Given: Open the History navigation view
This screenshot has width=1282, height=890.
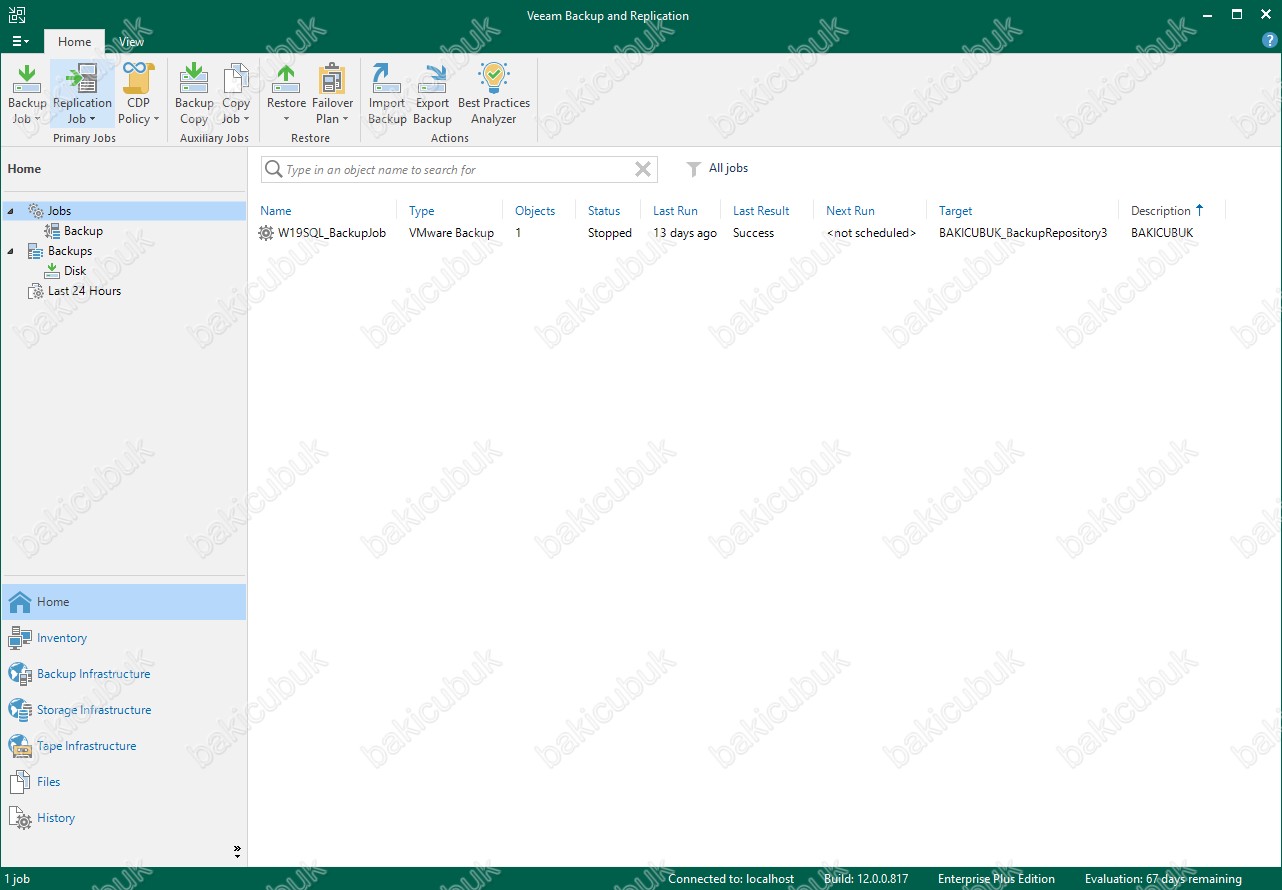Looking at the screenshot, I should (x=123, y=818).
